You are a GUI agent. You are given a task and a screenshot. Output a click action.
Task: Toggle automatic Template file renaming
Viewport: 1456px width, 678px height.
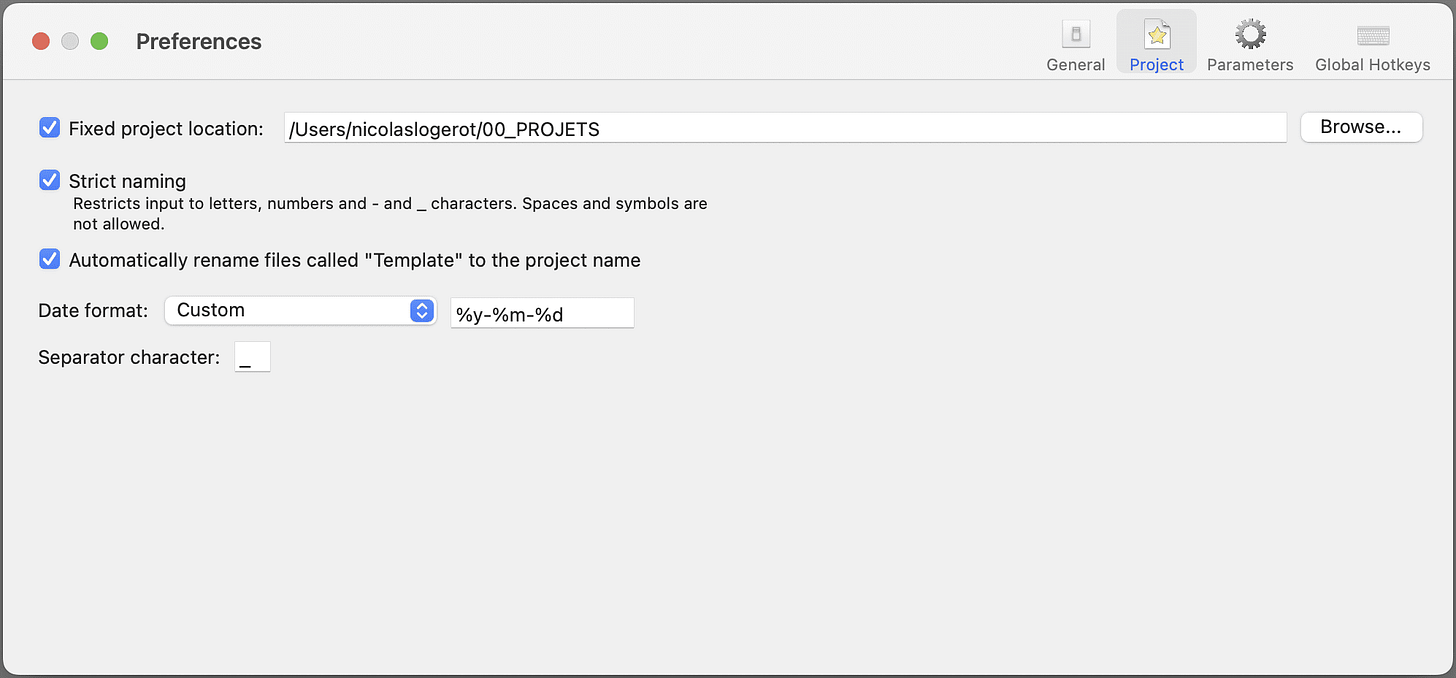(50, 259)
